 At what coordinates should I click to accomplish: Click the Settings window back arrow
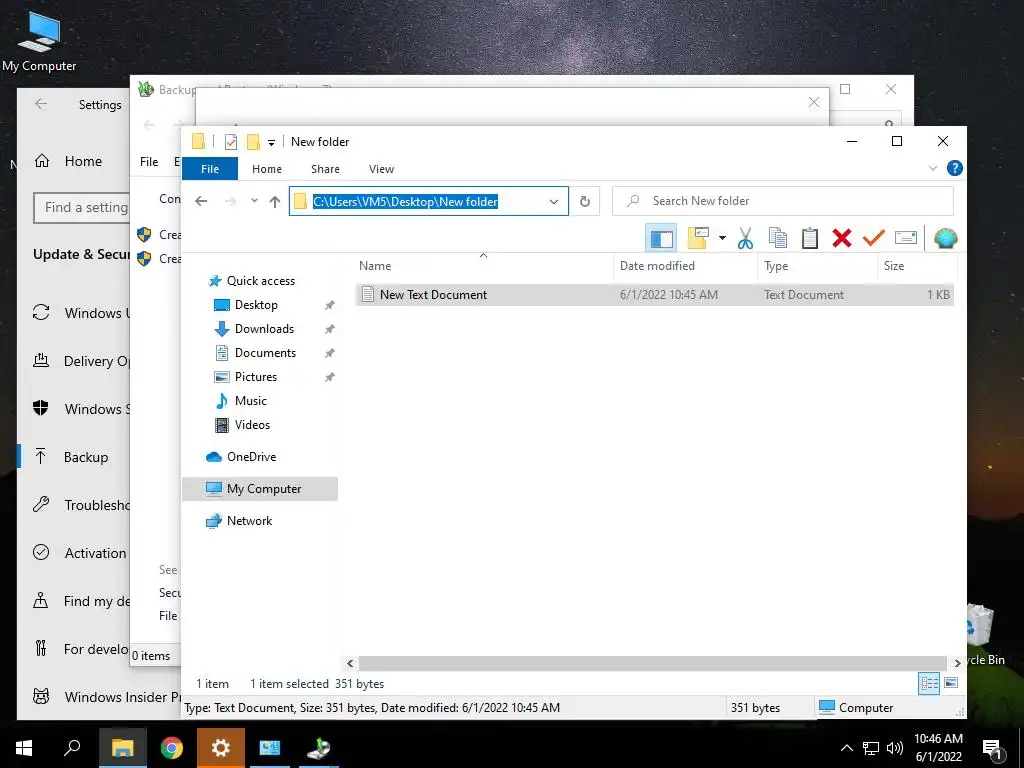point(41,104)
